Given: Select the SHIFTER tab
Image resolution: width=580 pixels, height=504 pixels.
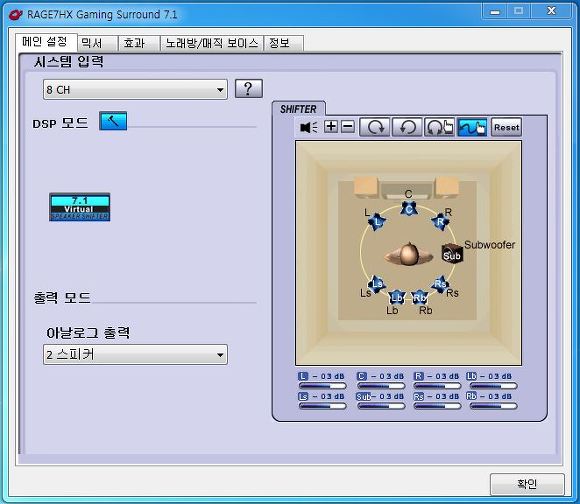Looking at the screenshot, I should (x=299, y=109).
